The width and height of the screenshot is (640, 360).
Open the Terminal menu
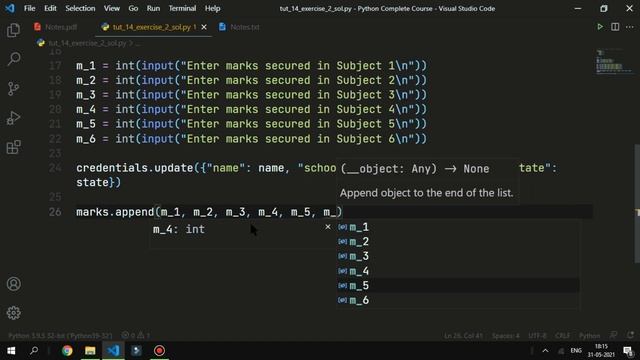click(182, 8)
